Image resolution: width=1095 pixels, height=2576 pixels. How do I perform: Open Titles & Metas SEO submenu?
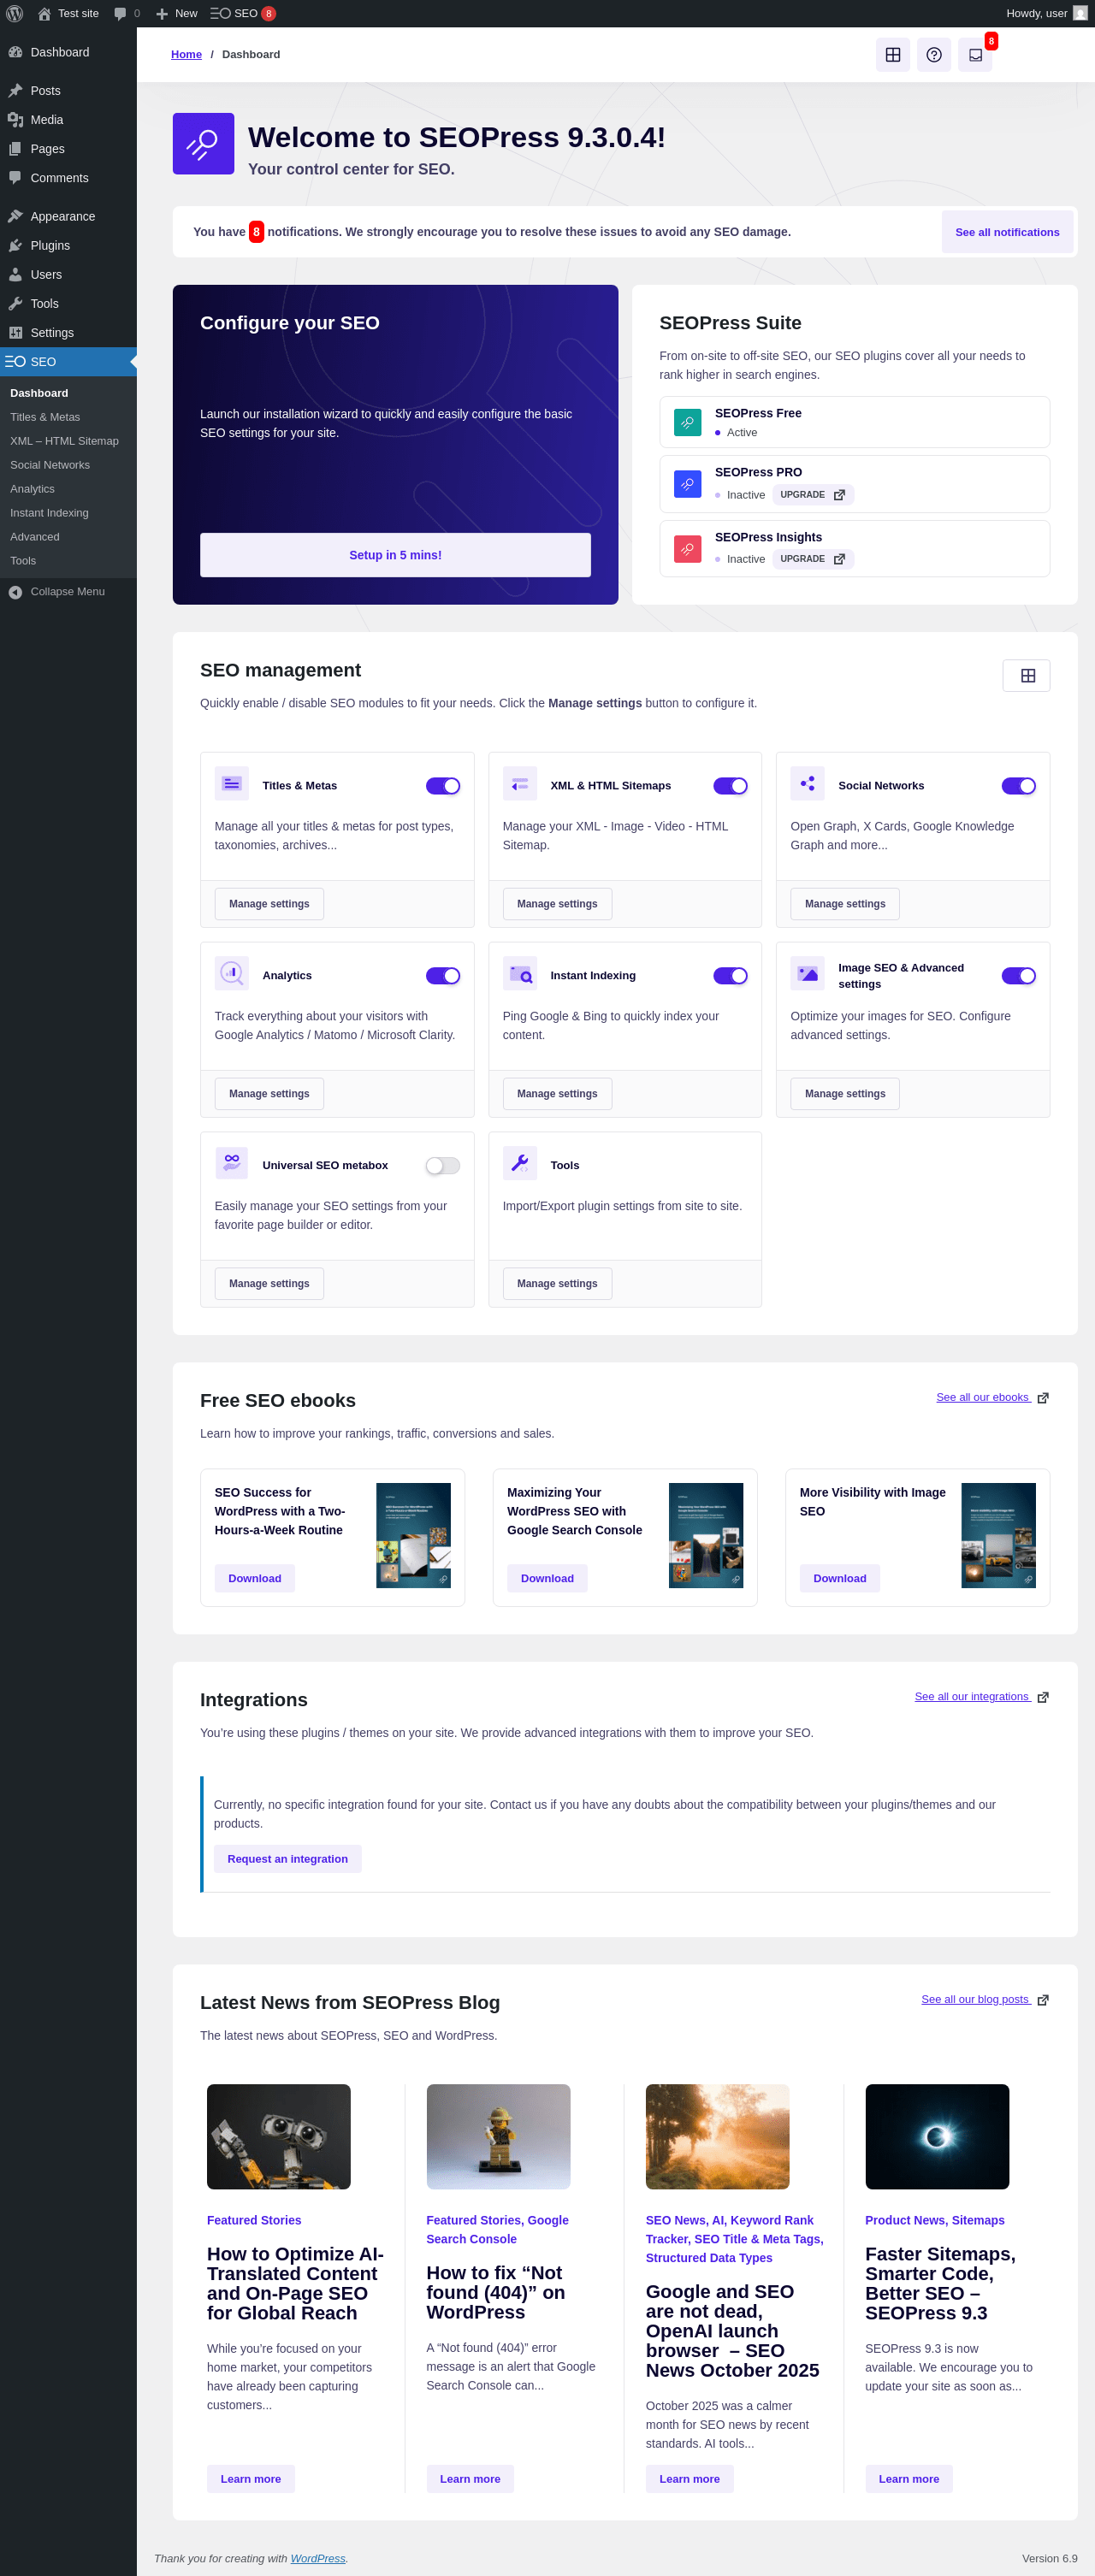tap(45, 418)
